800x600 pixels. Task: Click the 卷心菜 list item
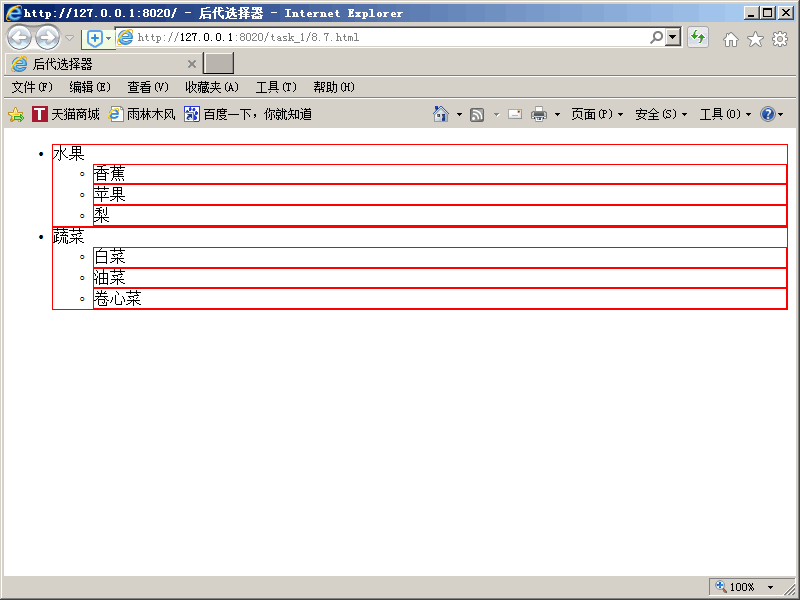tap(440, 298)
